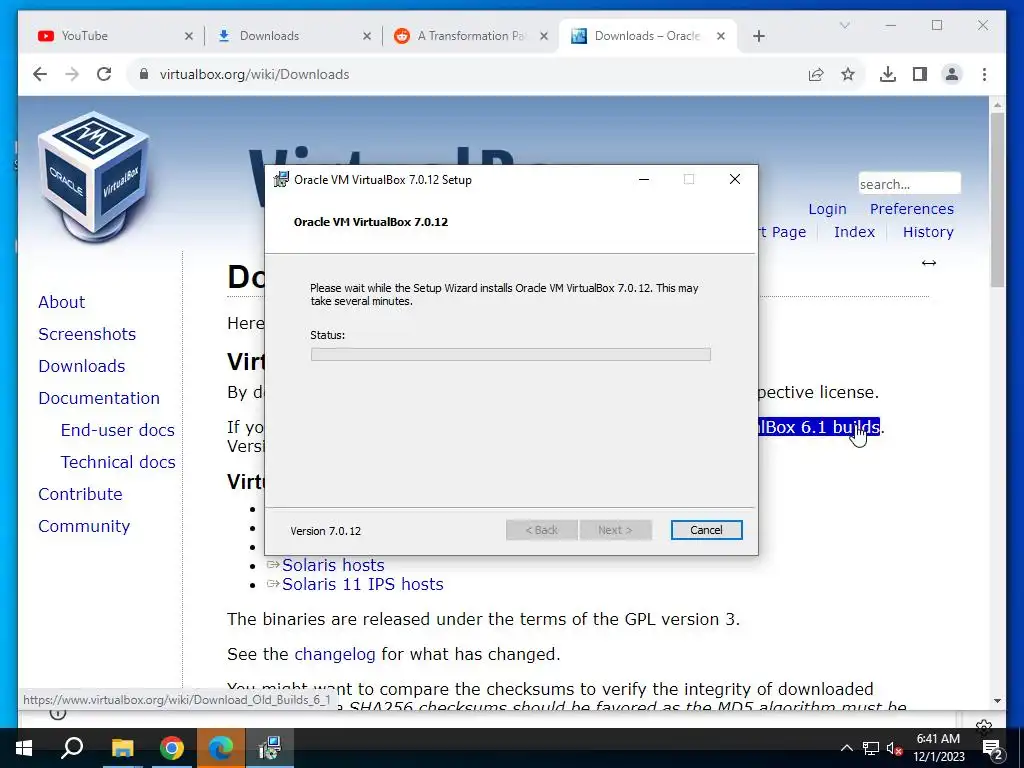The height and width of the screenshot is (768, 1024).
Task: Open Solaris 11 IPS hosts link
Action: pyautogui.click(x=362, y=584)
